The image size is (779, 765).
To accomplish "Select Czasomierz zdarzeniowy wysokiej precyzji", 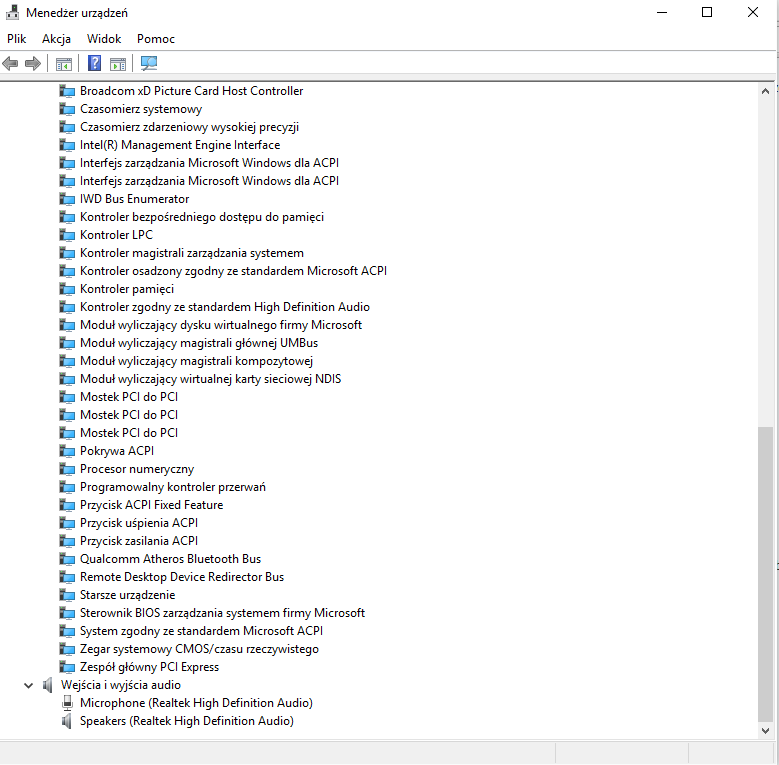I will point(189,127).
